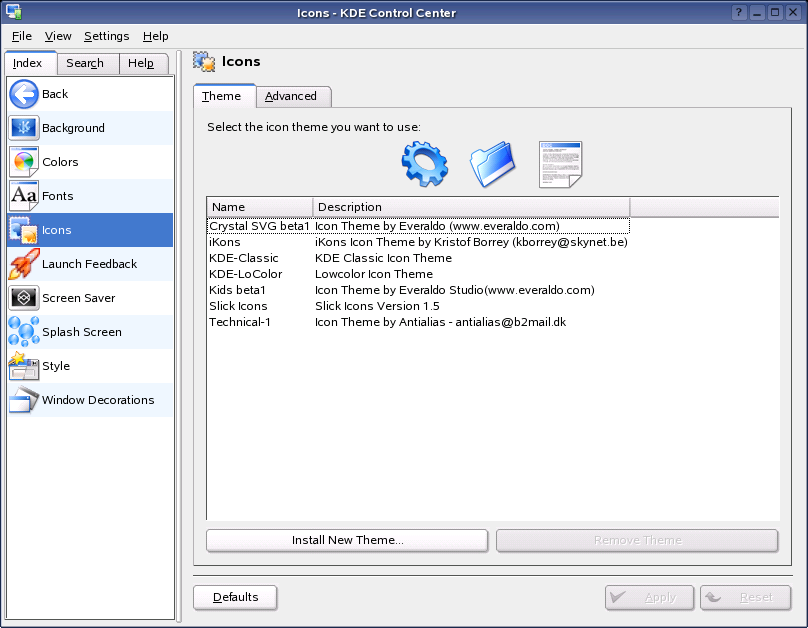Click the 'KDE Classic Icon Theme' description
Viewport: 808px width, 628px height.
383,258
